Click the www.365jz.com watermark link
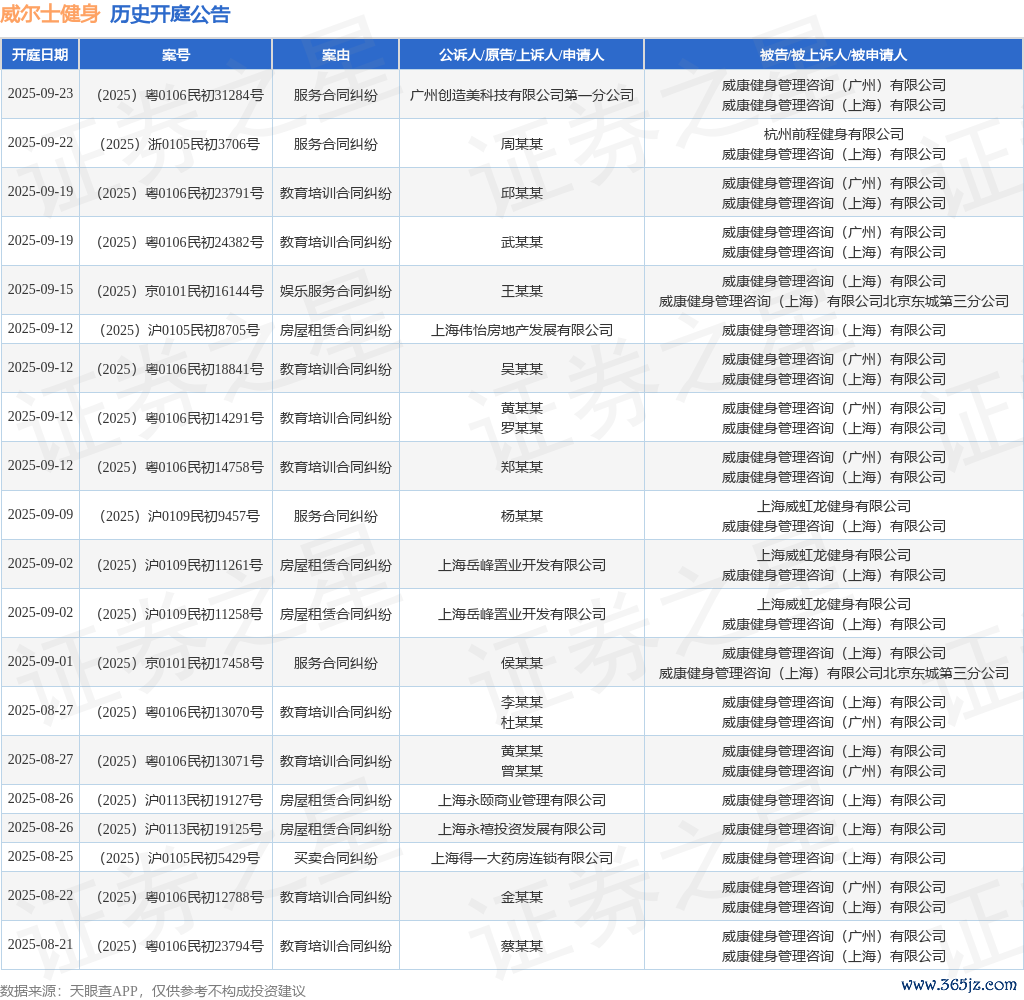Image resolution: width=1024 pixels, height=1000 pixels. 958,984
